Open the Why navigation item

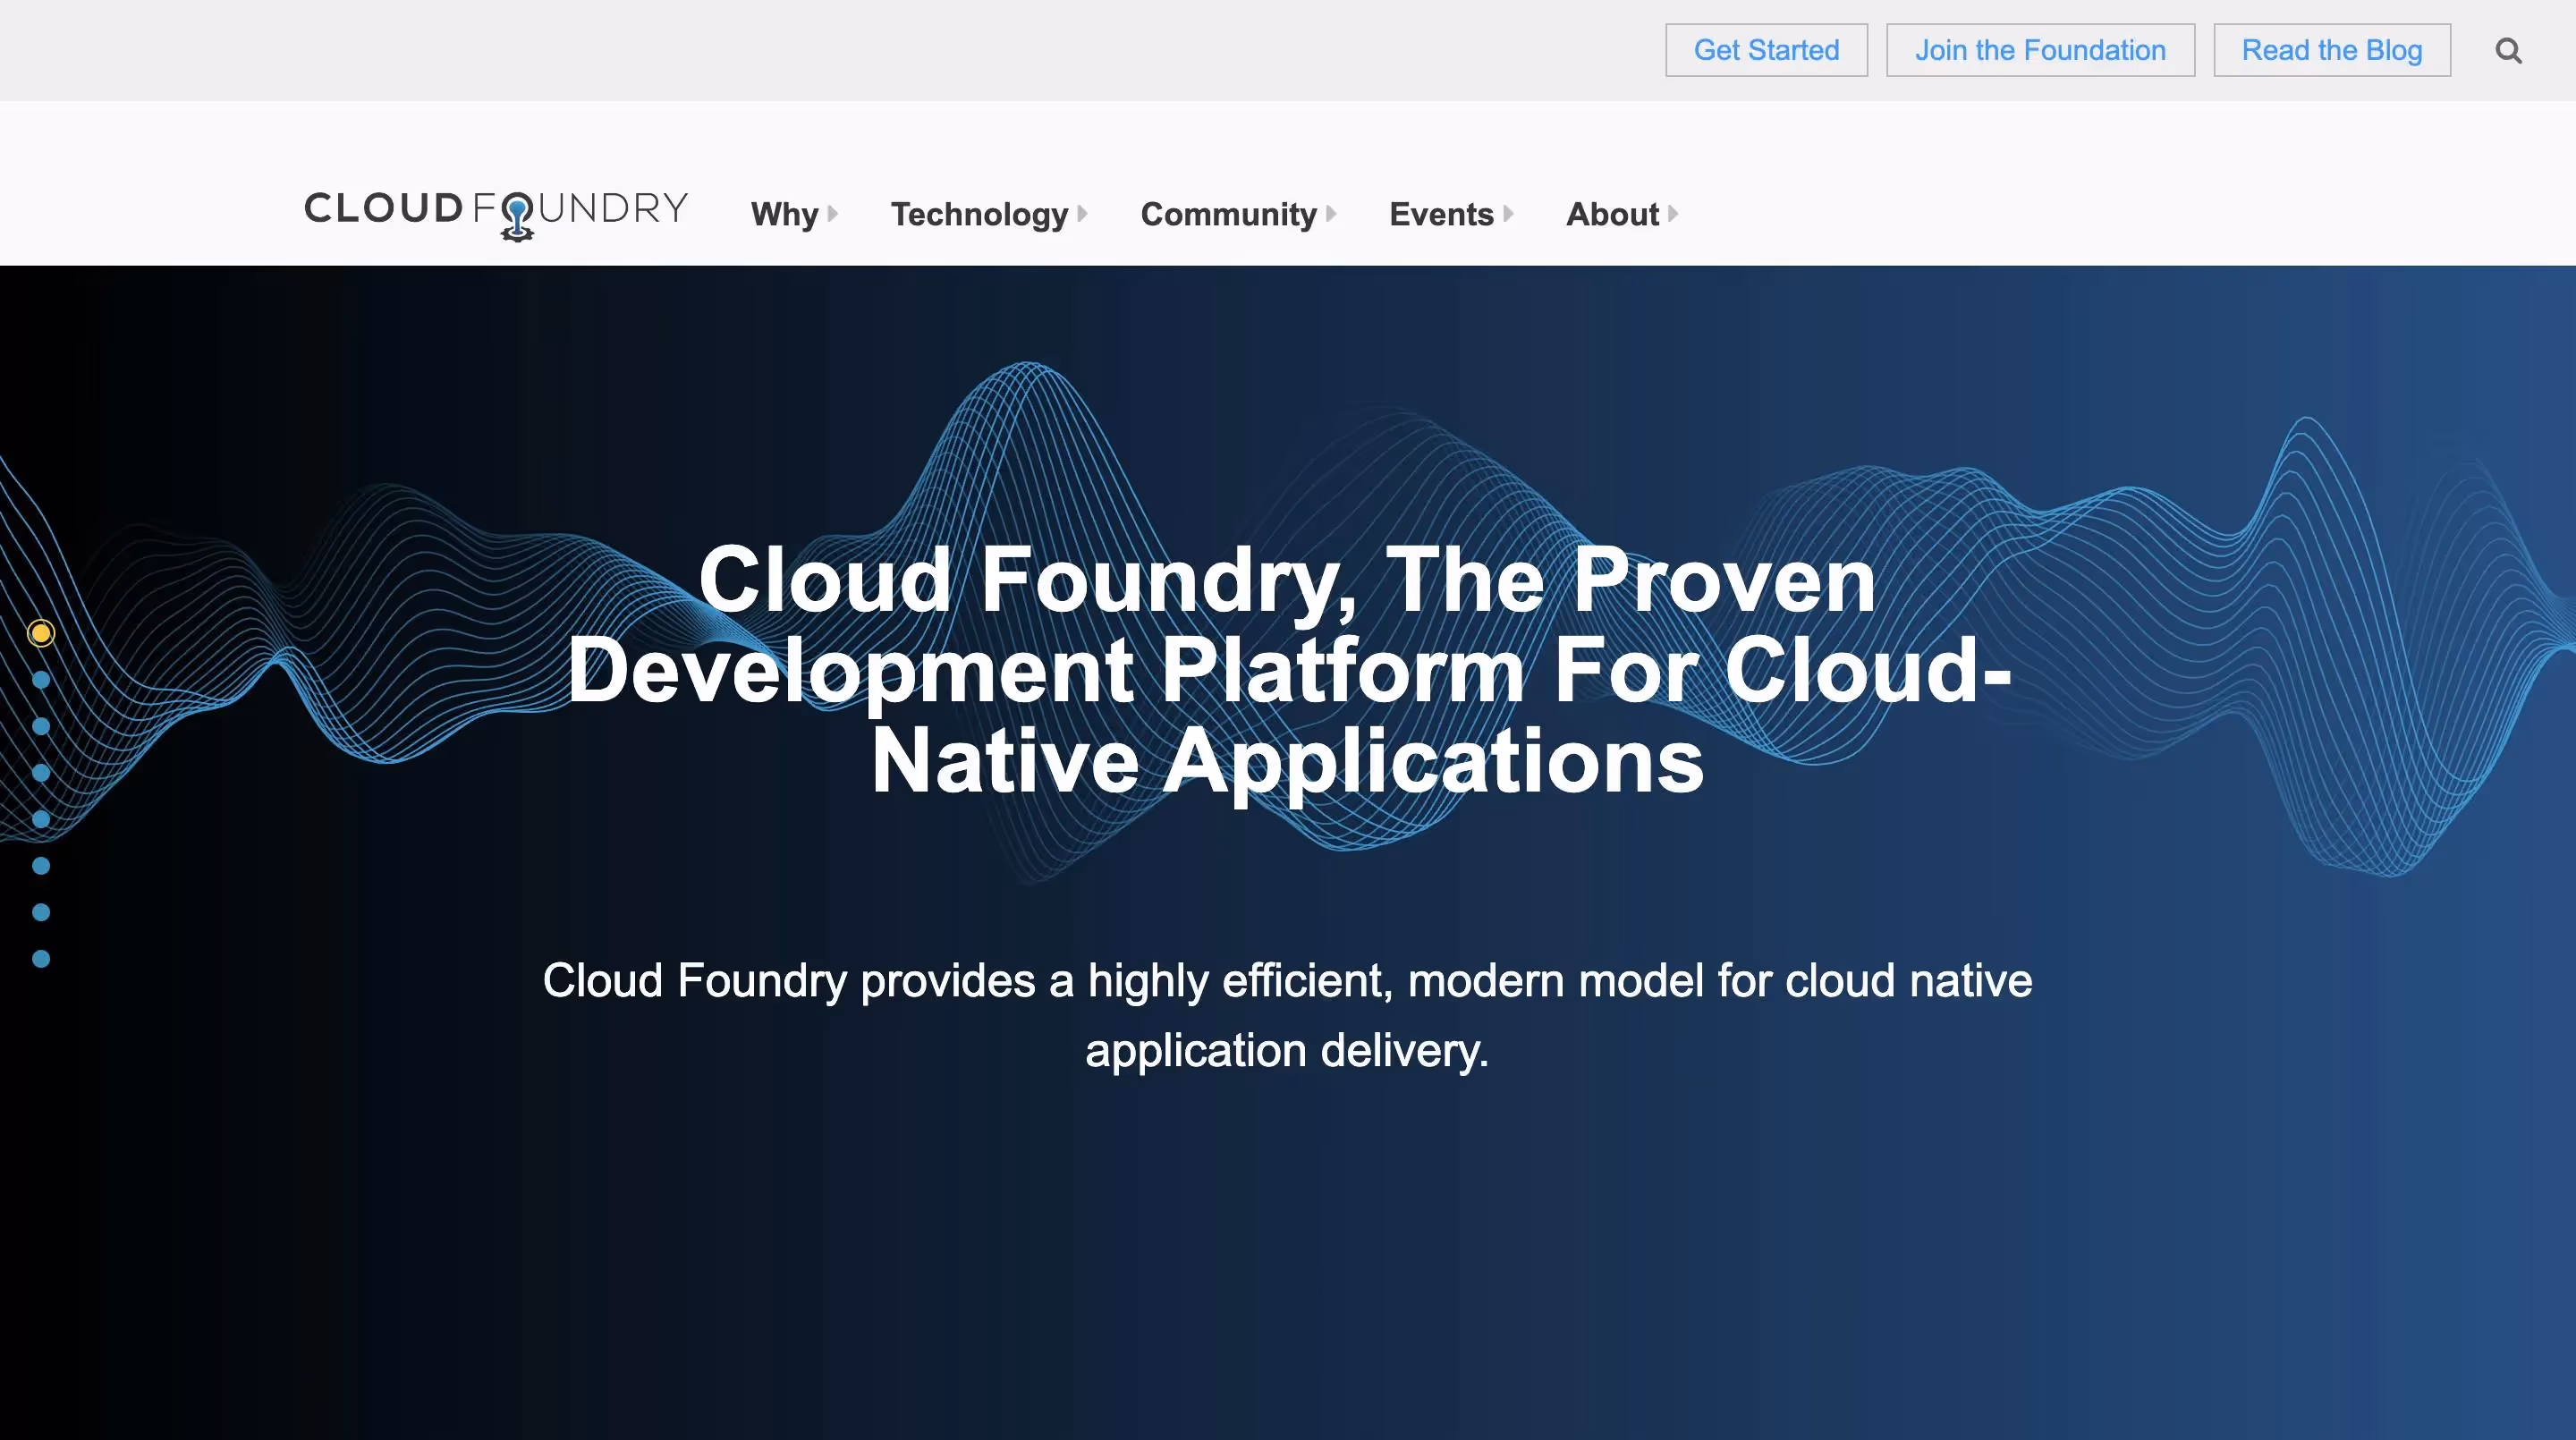click(784, 214)
